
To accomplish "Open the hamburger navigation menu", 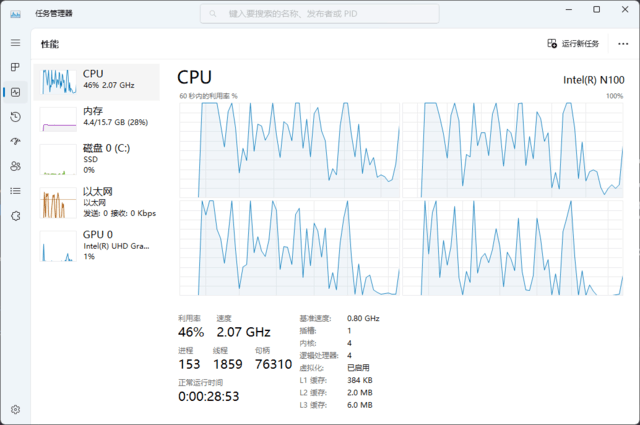I will coord(15,43).
